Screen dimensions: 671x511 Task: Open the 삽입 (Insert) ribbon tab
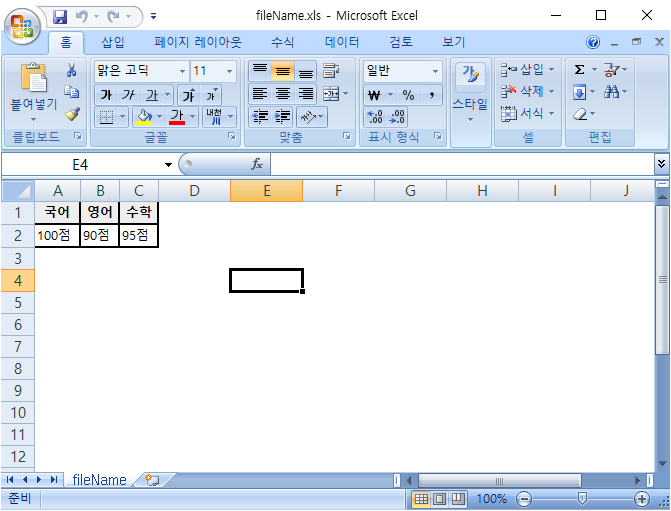[113, 42]
